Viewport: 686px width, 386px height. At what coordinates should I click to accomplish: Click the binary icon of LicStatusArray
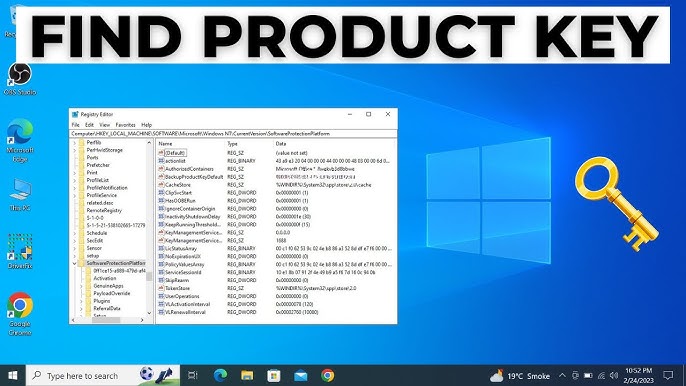point(161,248)
